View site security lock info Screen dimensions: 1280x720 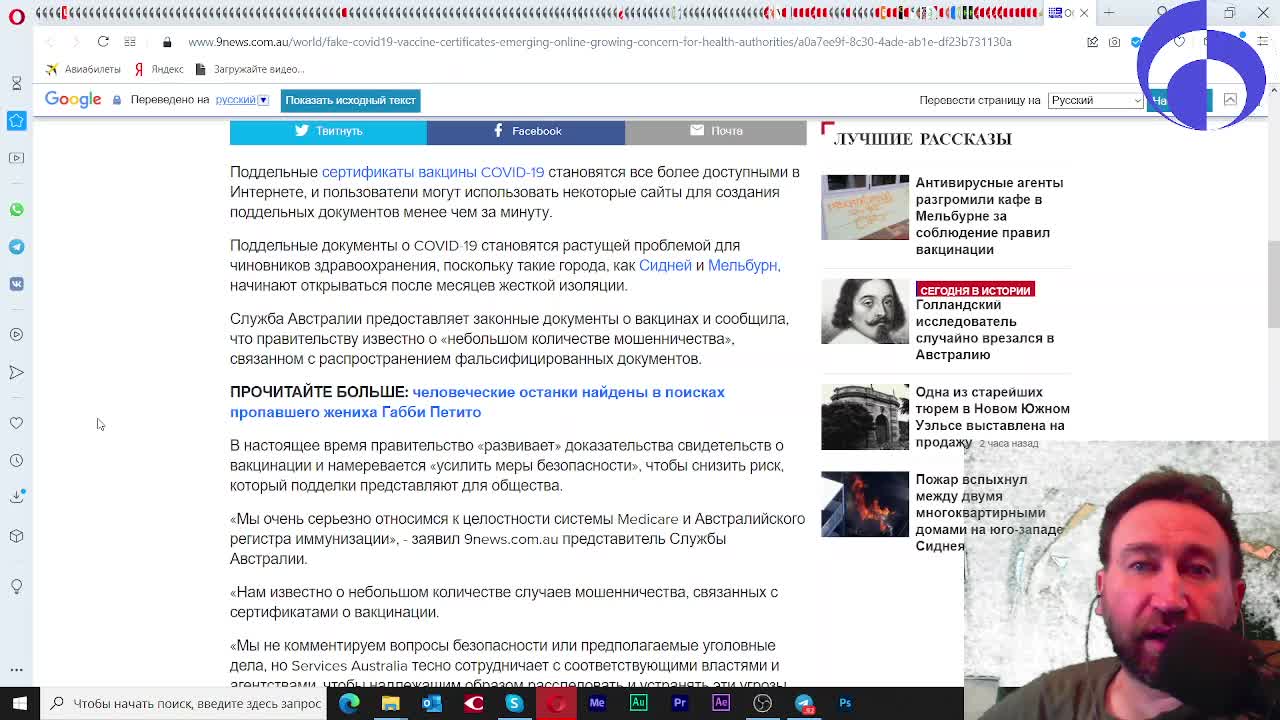(x=167, y=42)
